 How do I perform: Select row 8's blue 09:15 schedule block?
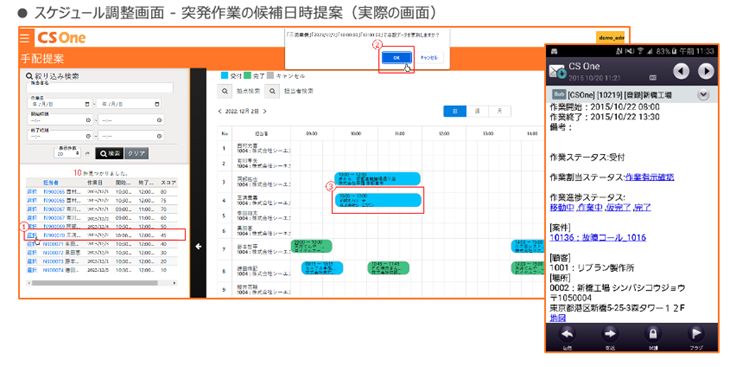[322, 268]
